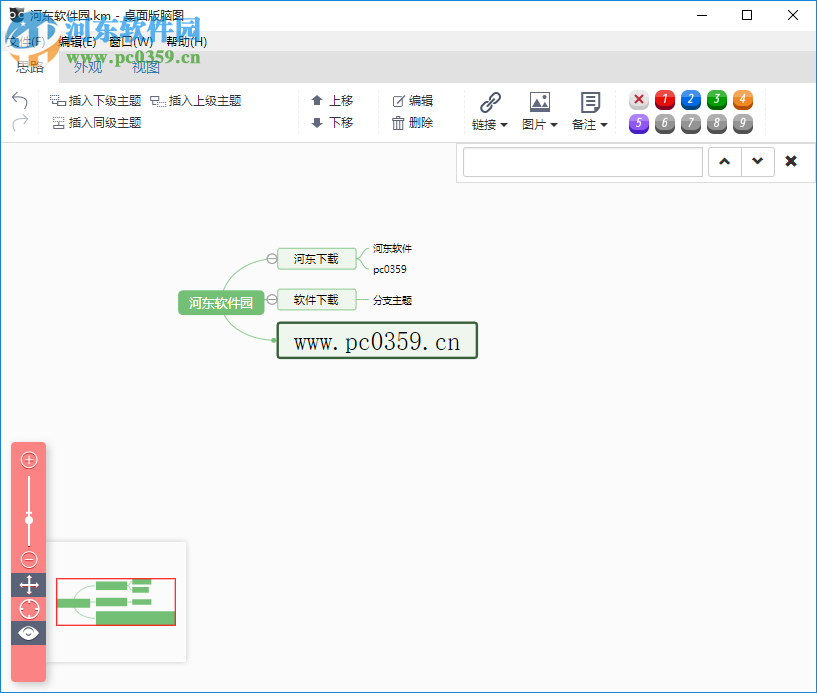Center on root with target icon
The height and width of the screenshot is (693, 817).
pos(29,609)
